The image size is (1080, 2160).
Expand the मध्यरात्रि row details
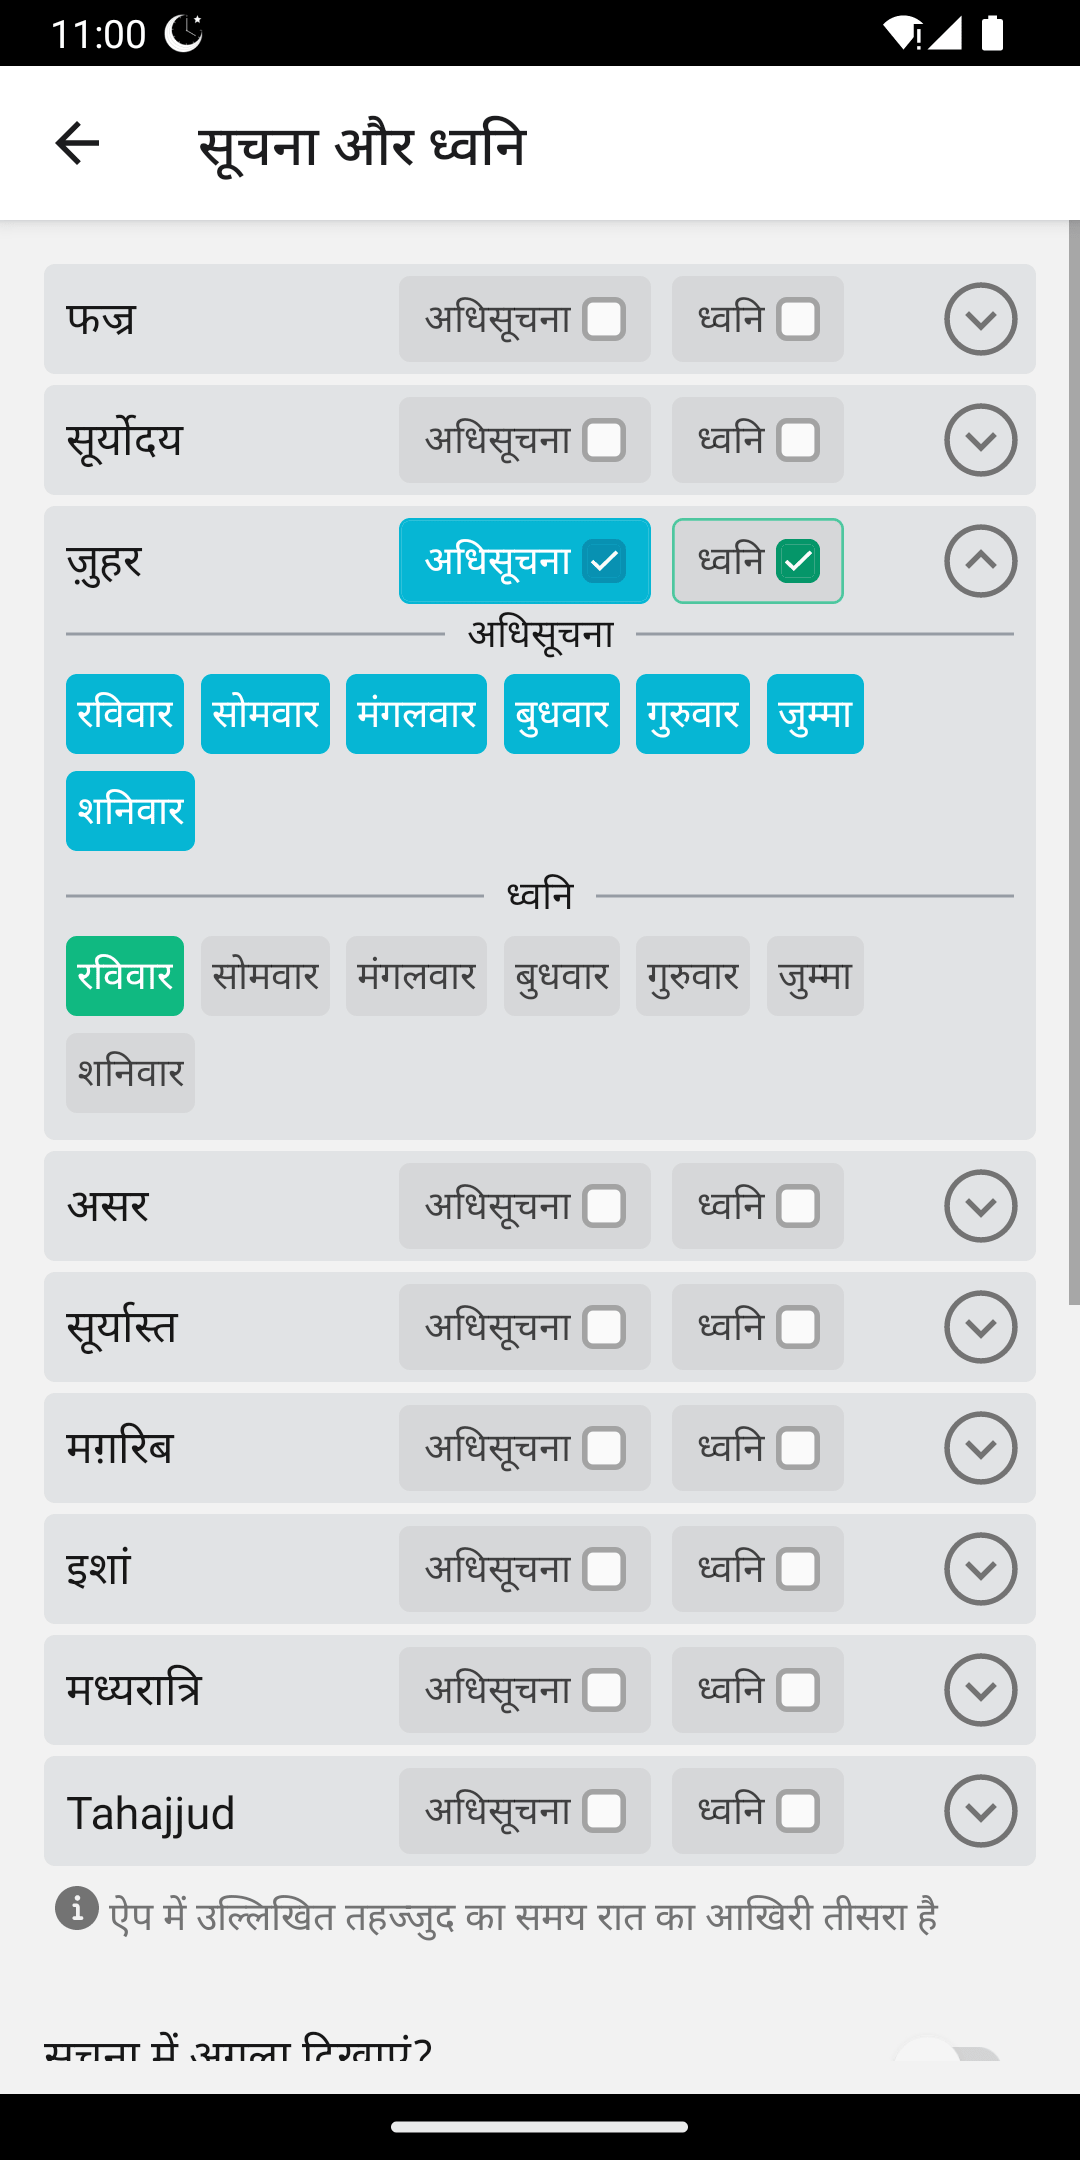point(980,1690)
